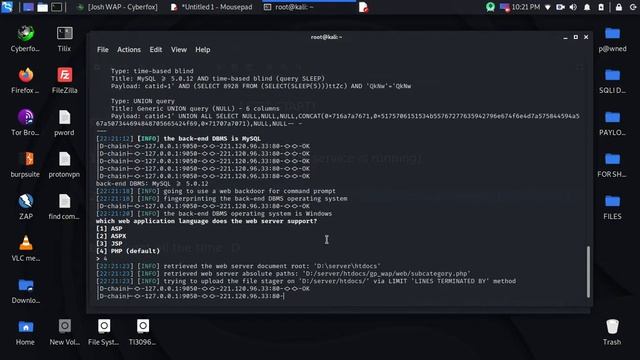Screen dimensions: 640x360
Task: Click the '[1] ASP' option line
Action: coord(109,229)
